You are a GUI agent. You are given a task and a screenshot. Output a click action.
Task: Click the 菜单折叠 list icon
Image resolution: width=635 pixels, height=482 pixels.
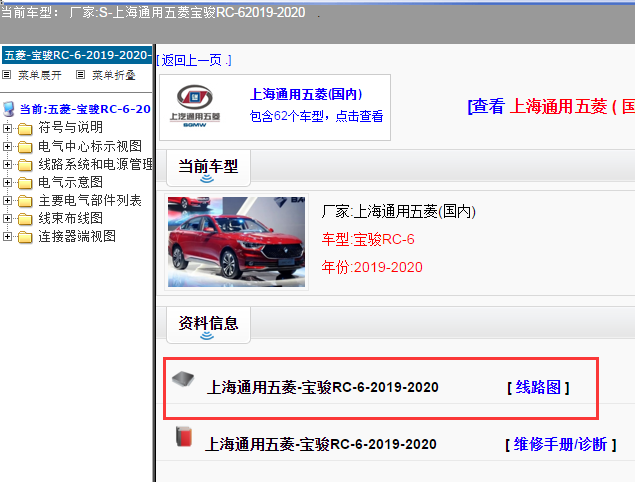tap(81, 75)
